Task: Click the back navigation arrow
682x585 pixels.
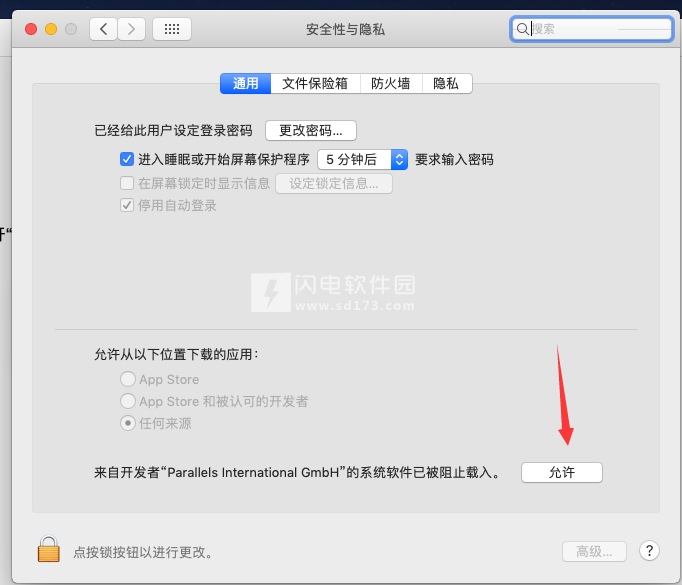Action: (x=103, y=29)
